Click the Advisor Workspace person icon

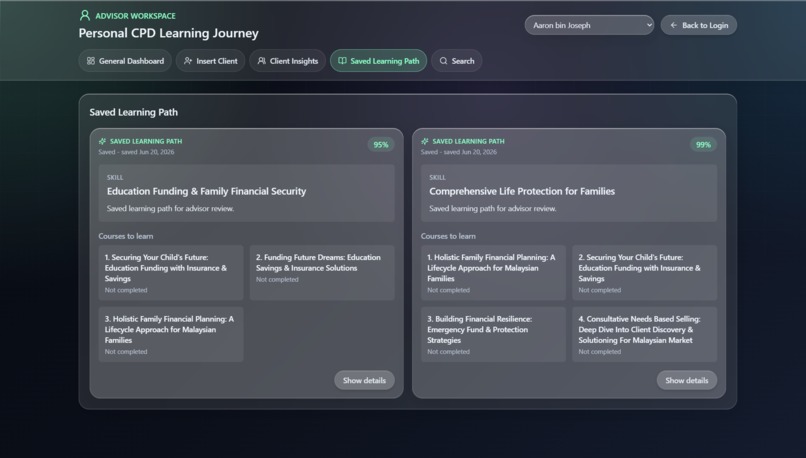coord(85,15)
